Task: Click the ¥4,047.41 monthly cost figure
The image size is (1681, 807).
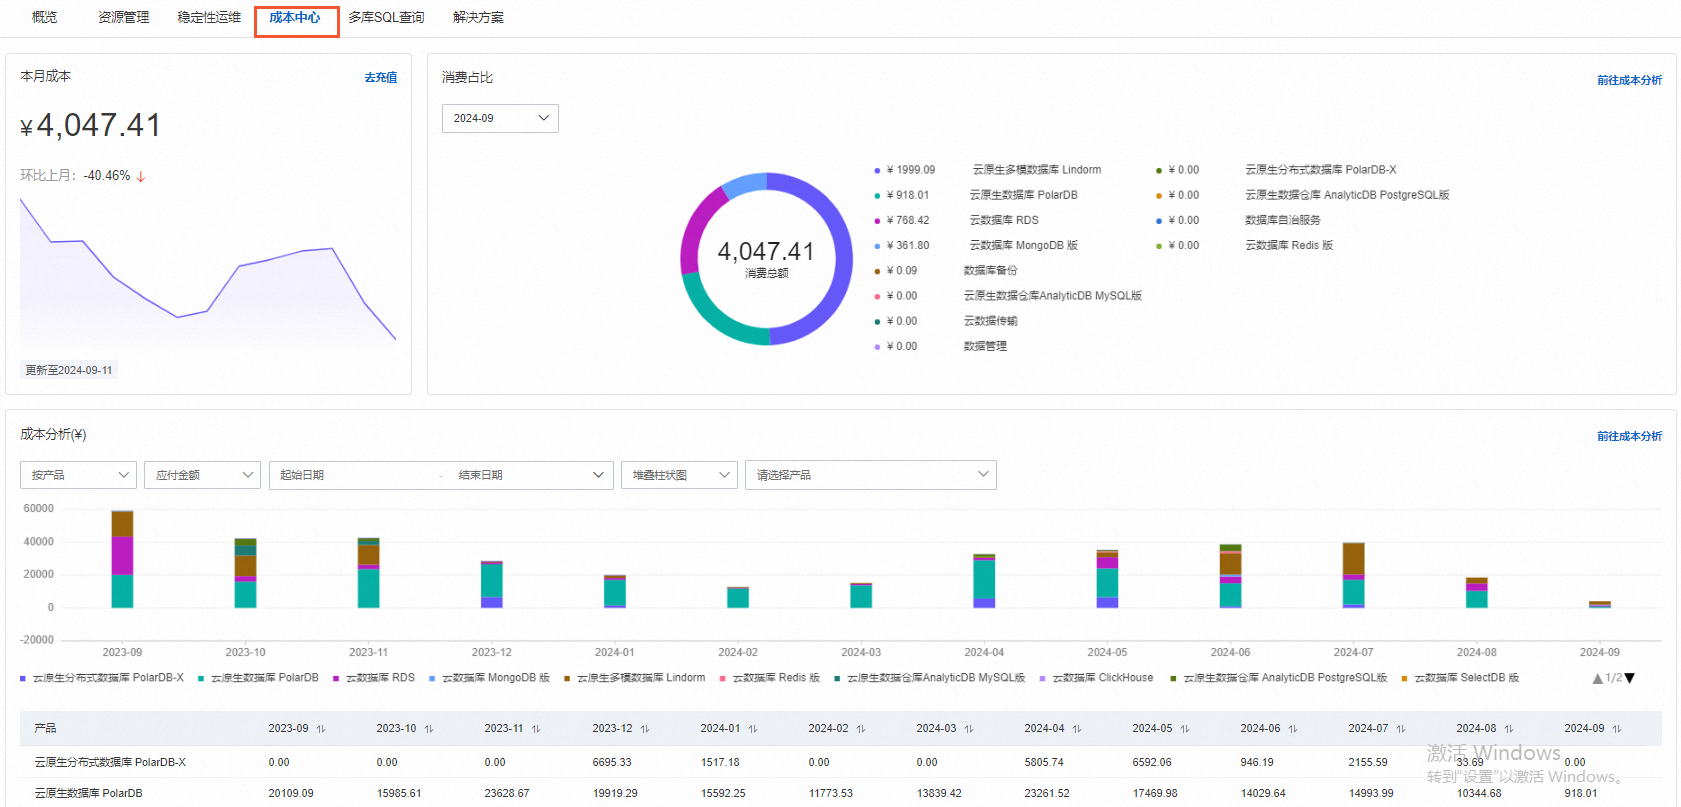Action: click(90, 125)
